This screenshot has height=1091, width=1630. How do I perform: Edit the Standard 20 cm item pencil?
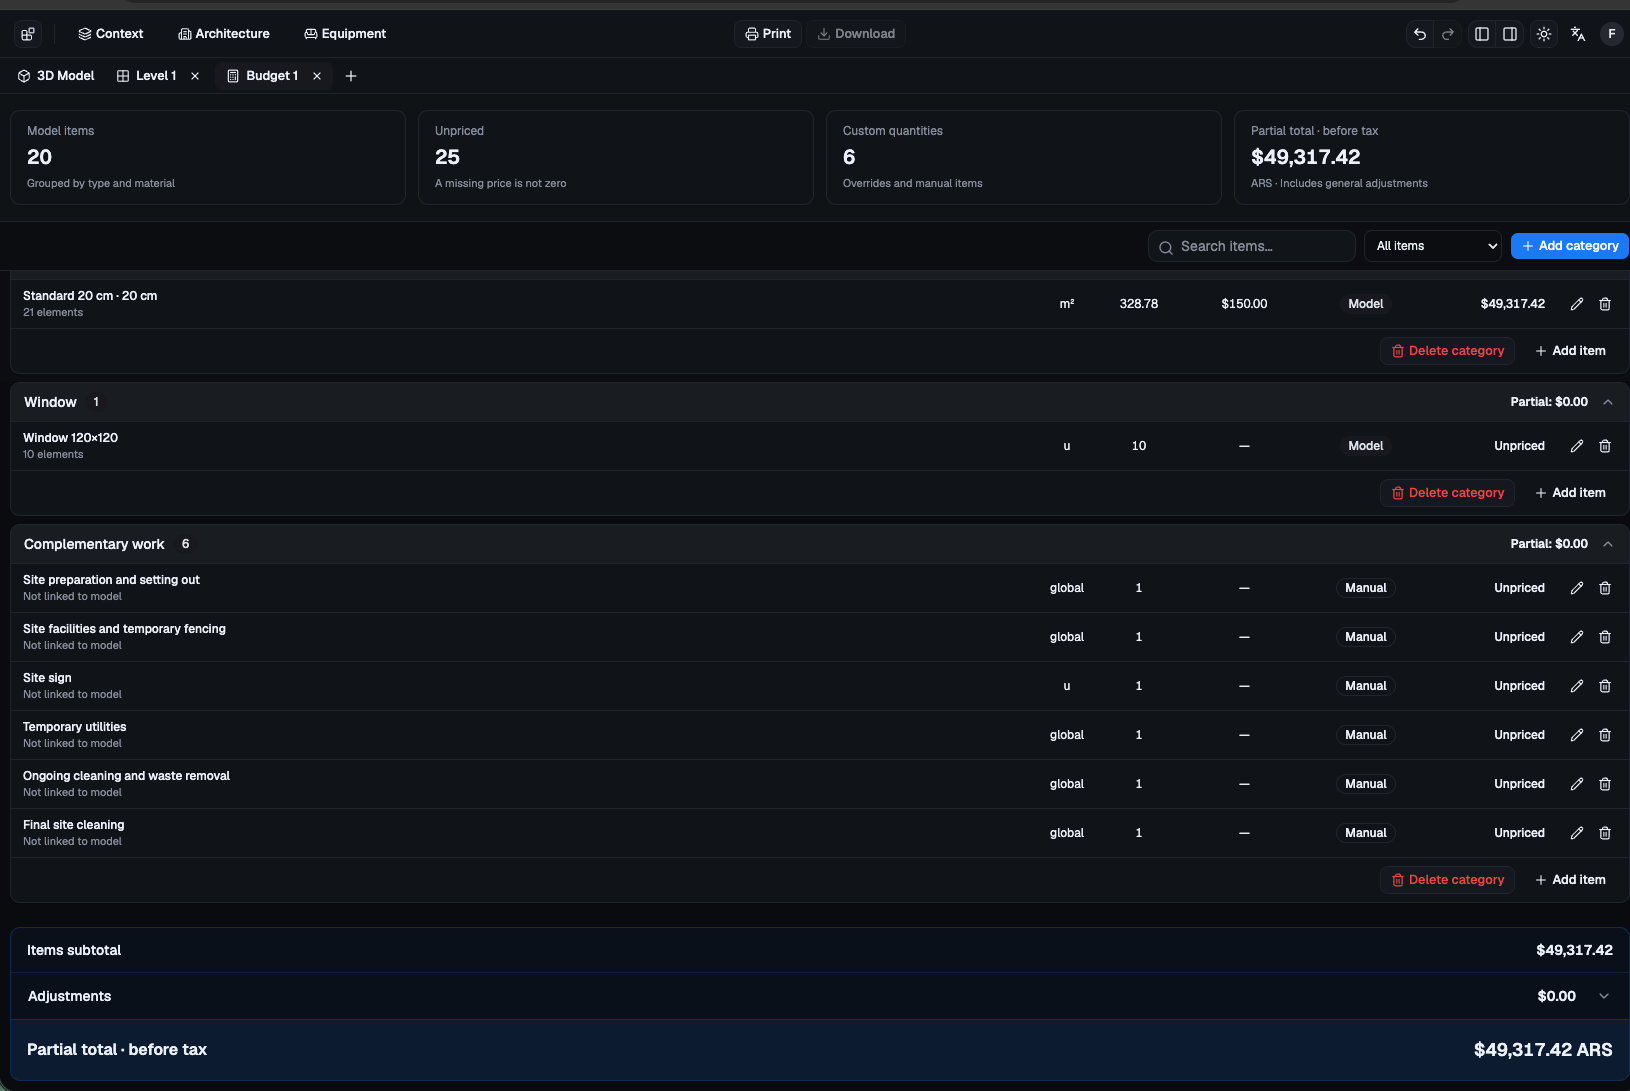(x=1577, y=304)
